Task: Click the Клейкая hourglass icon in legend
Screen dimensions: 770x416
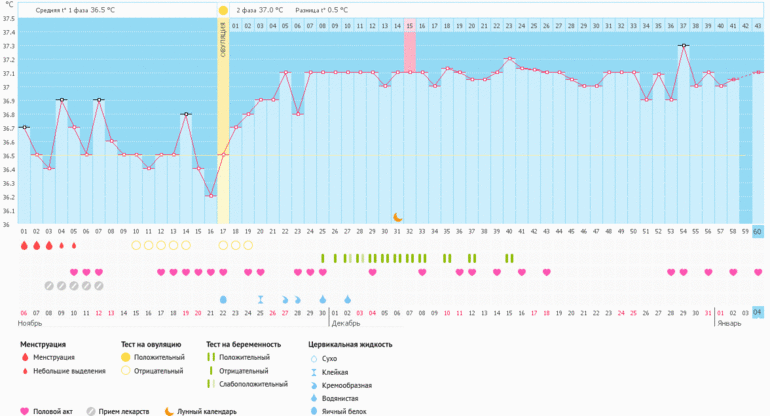Action: 313,371
